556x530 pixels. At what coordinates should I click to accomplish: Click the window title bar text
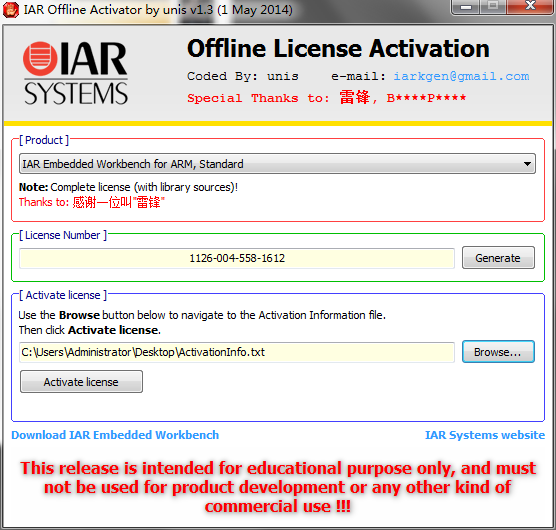pyautogui.click(x=158, y=10)
